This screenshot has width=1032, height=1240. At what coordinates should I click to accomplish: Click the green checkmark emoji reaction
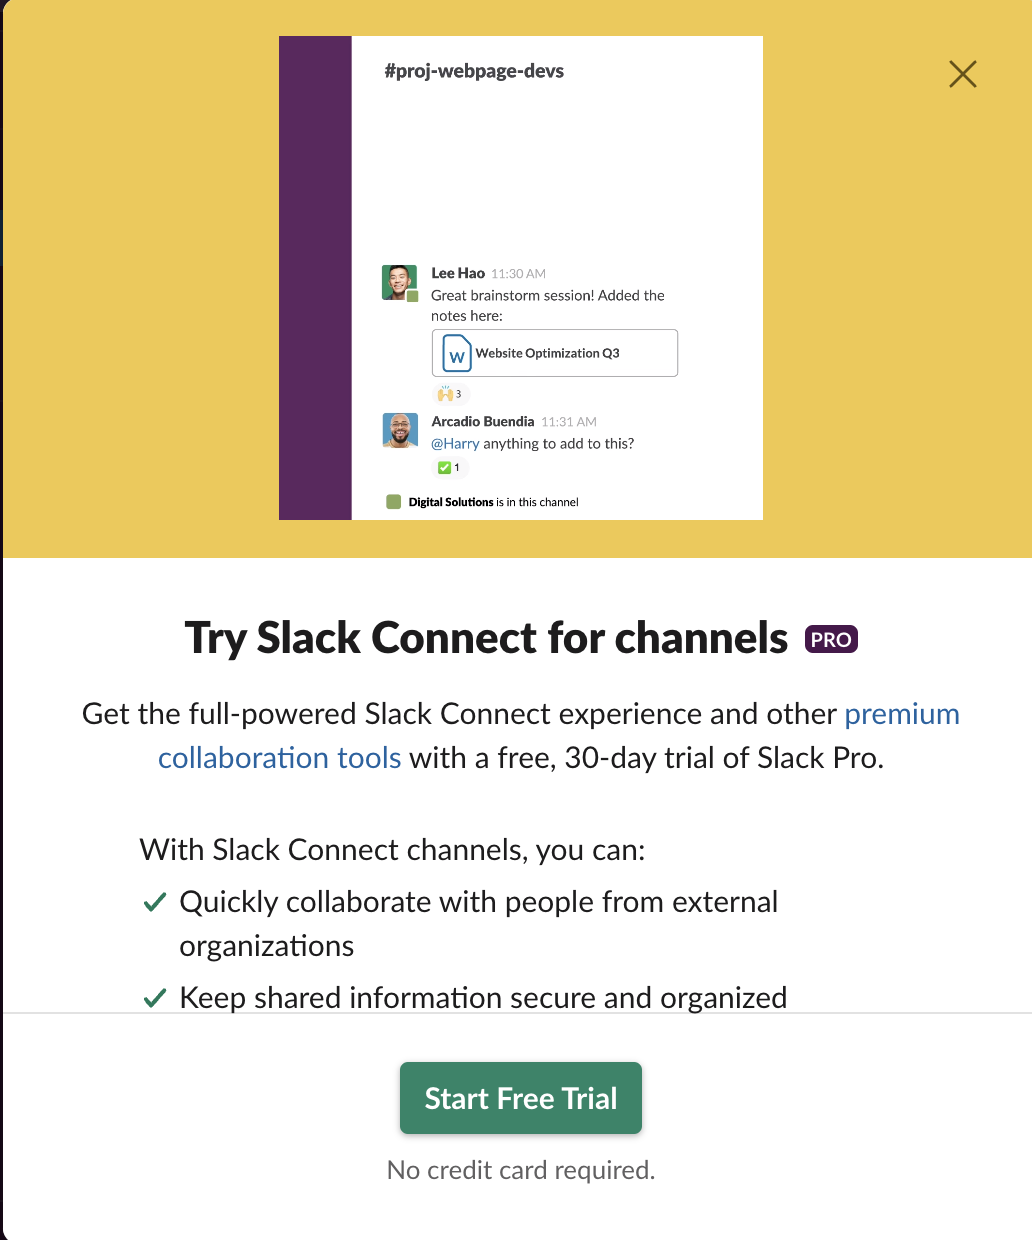pyautogui.click(x=449, y=467)
